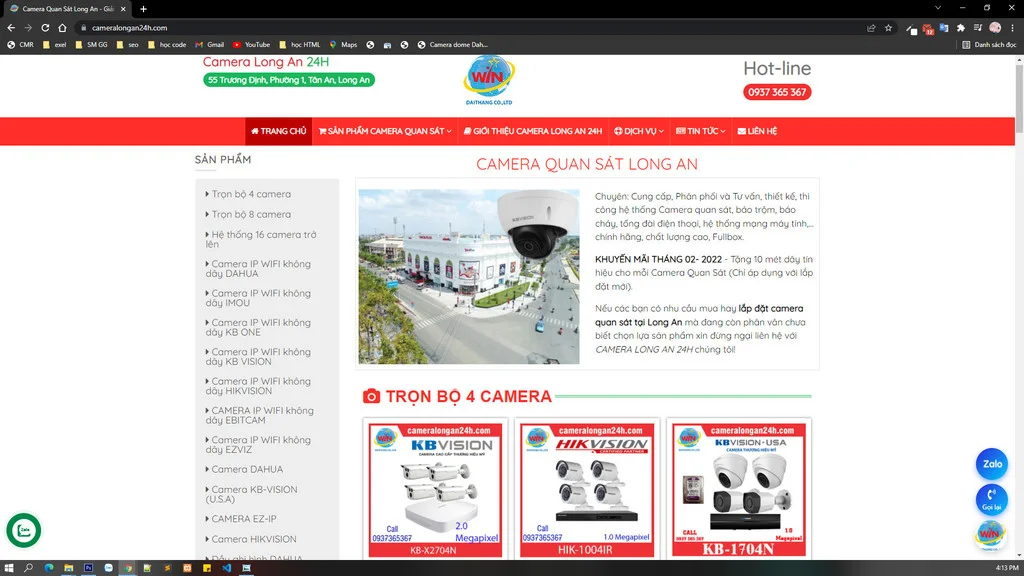Open a new browser tab with plus

click(x=143, y=8)
